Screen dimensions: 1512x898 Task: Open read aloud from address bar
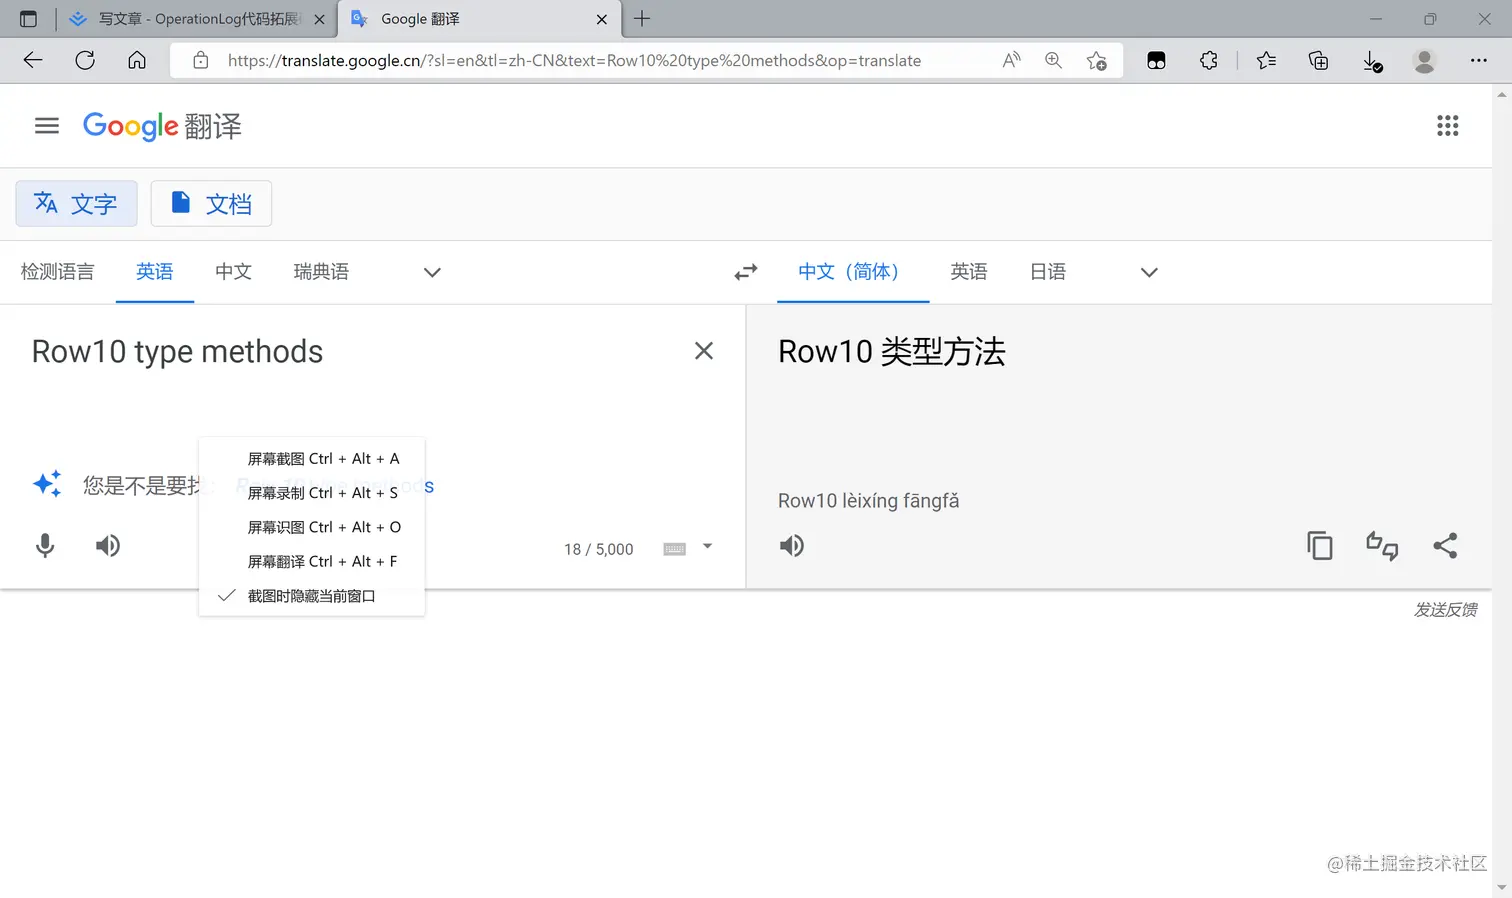(1012, 60)
